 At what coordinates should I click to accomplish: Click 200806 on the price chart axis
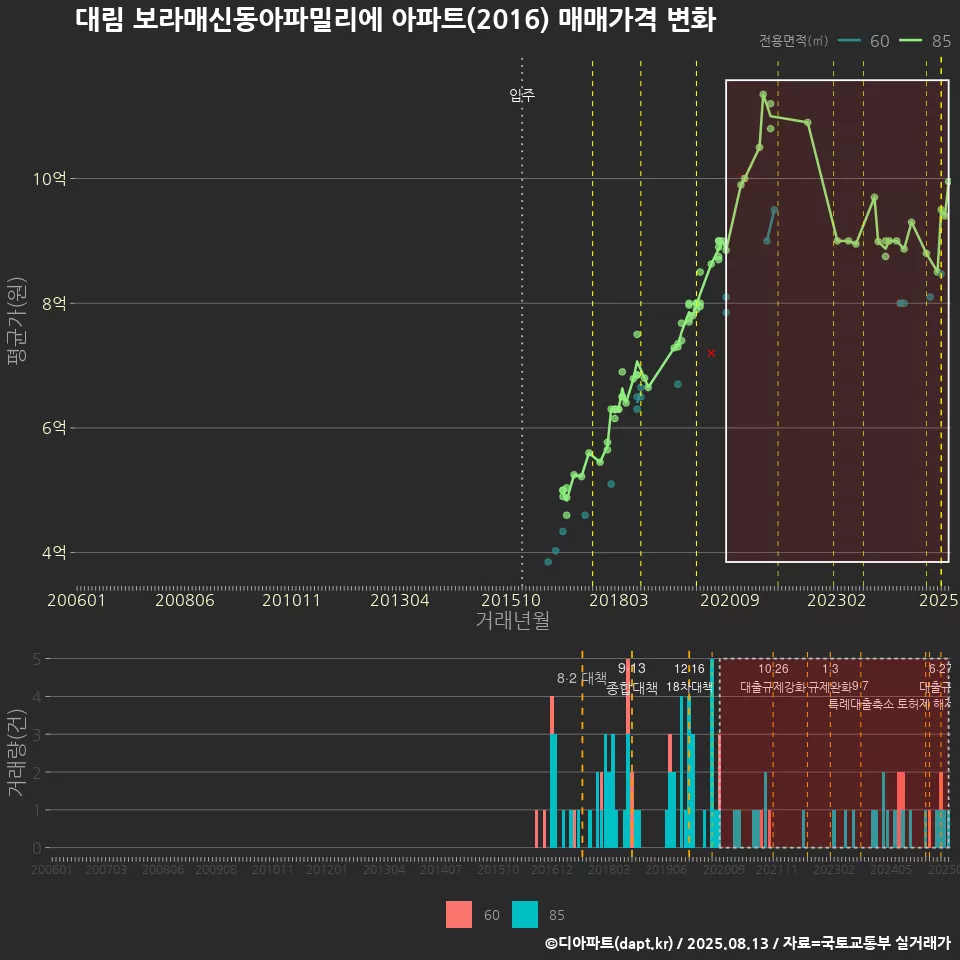click(x=185, y=600)
